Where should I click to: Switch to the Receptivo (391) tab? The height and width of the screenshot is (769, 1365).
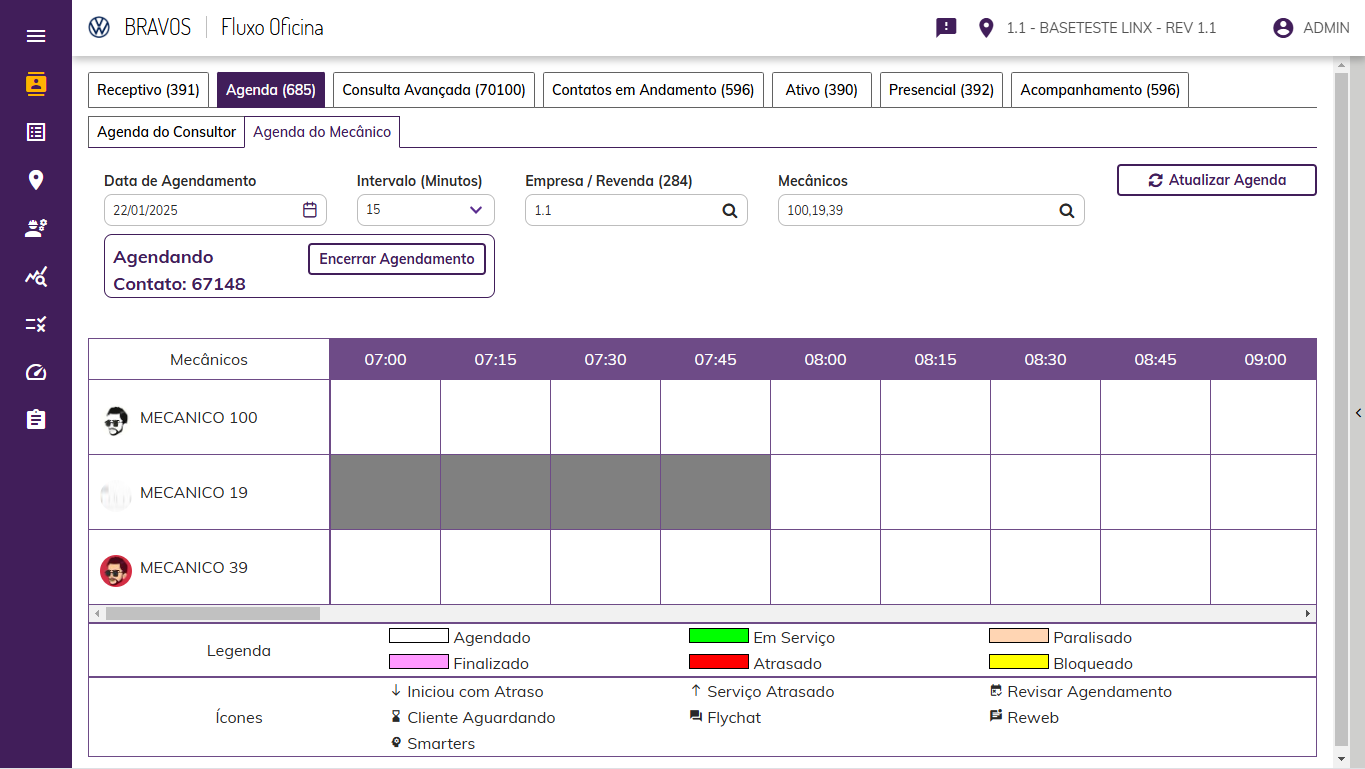pos(148,90)
